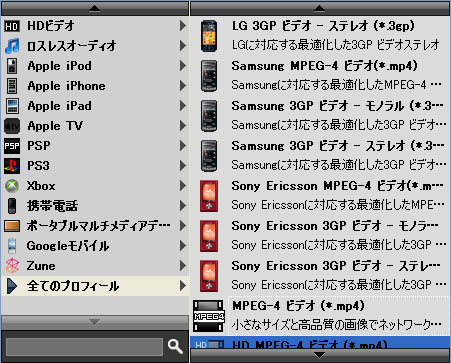Image resolution: width=451 pixels, height=363 pixels.
Task: Select the 全てのプロフィール category
Action: (x=95, y=286)
